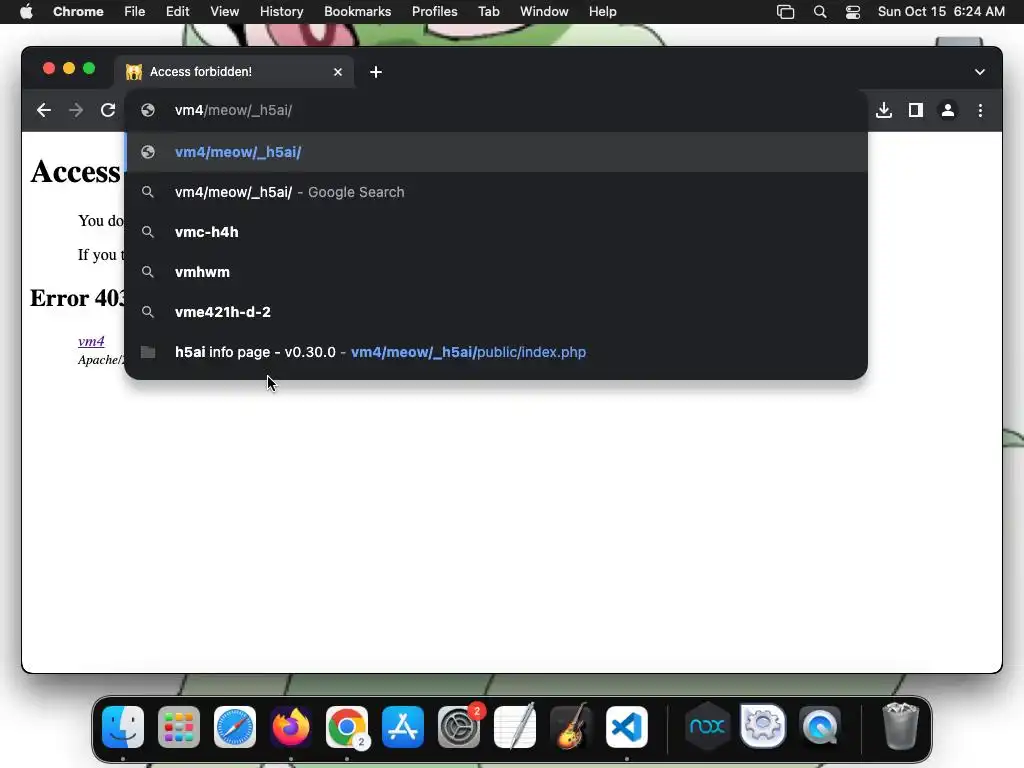
Task: Open the Edit menu
Action: pos(177,12)
